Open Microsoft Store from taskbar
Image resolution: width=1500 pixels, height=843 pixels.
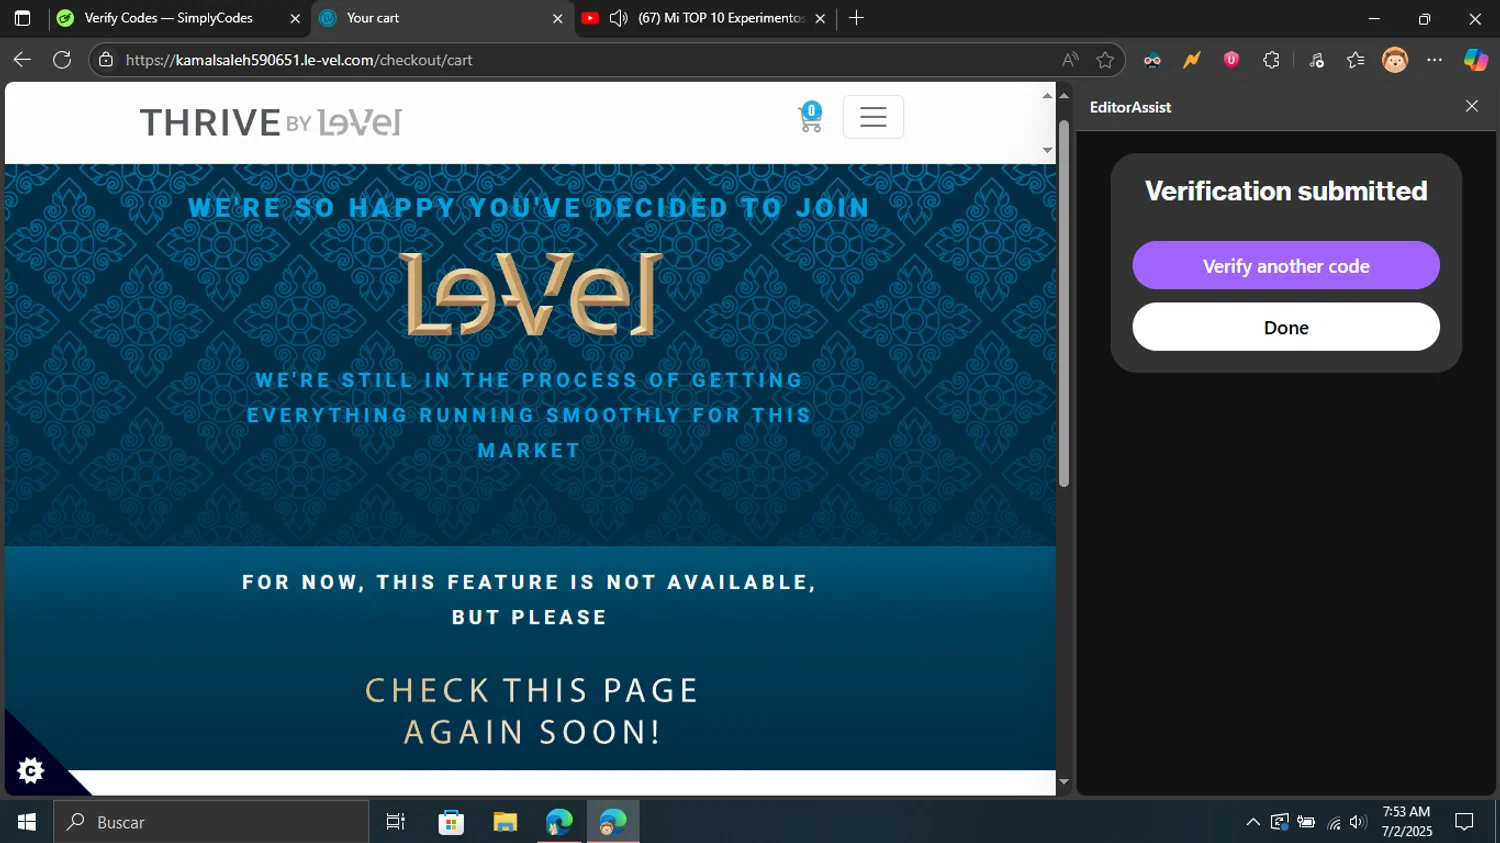(451, 822)
